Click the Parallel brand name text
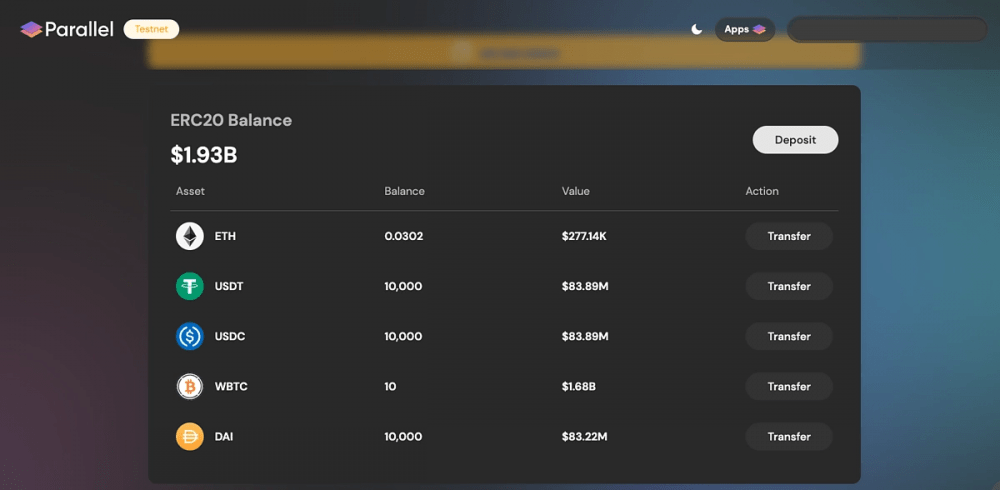1000x490 pixels. (x=79, y=29)
